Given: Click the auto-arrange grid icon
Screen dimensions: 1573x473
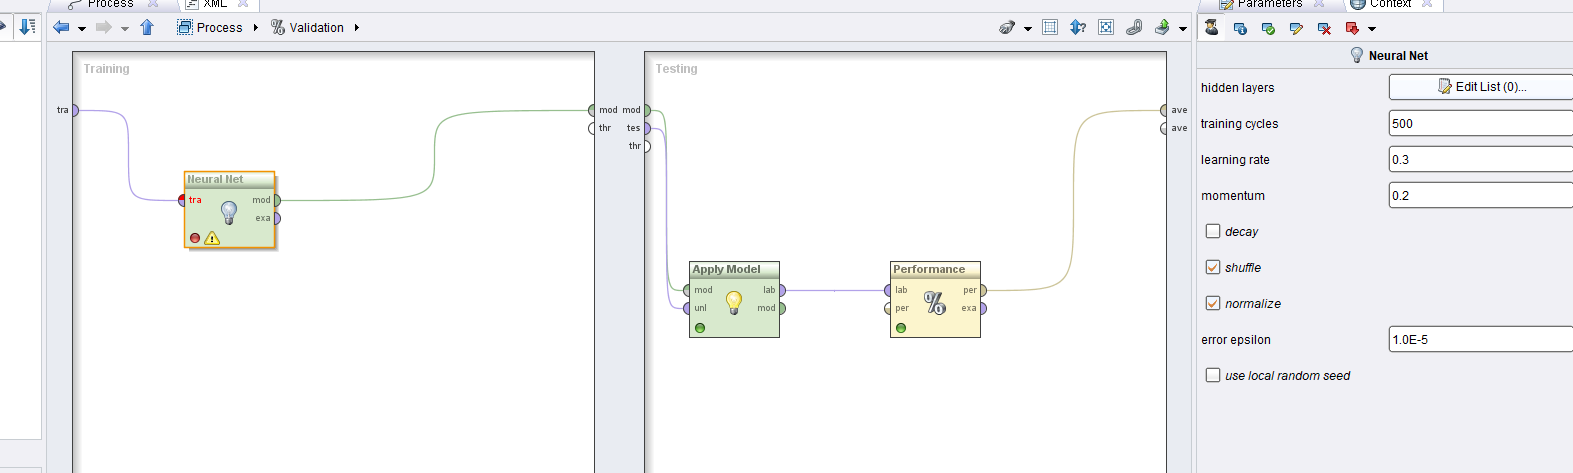Looking at the screenshot, I should point(1050,27).
